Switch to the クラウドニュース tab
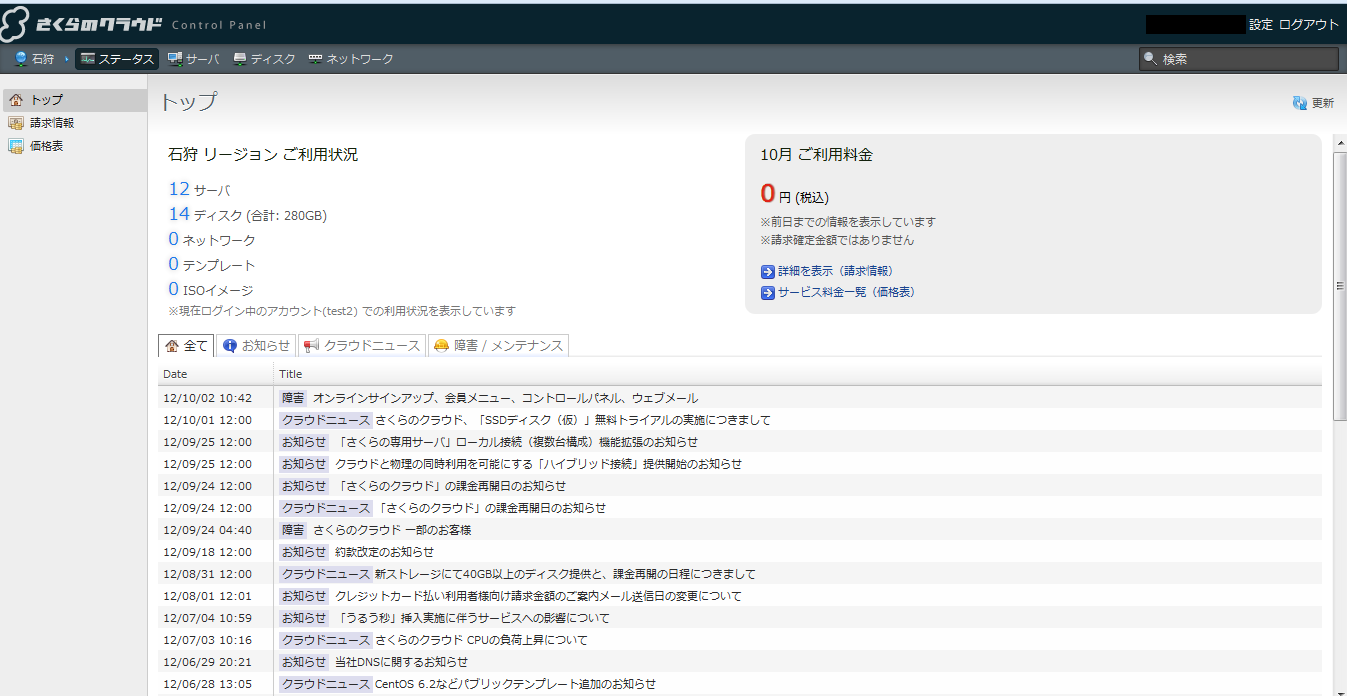Screen dimensions: 1347x696 (x=362, y=345)
